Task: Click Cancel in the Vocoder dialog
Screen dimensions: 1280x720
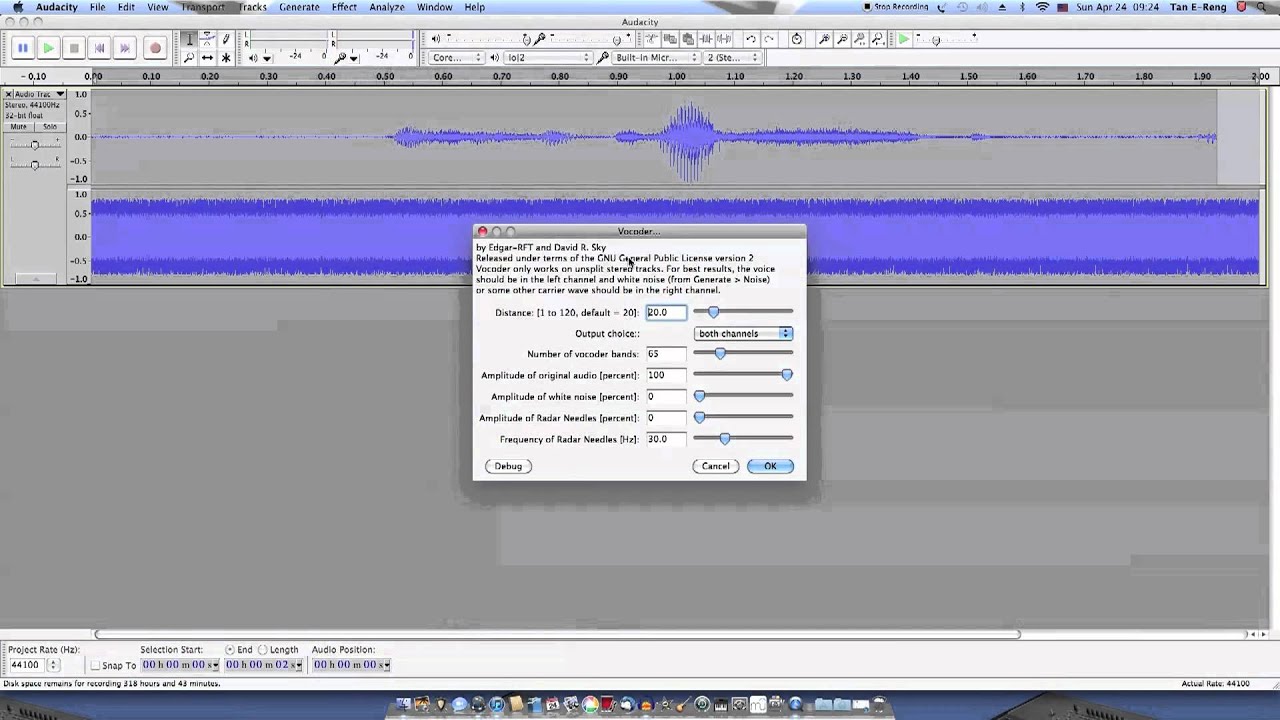Action: 715,466
